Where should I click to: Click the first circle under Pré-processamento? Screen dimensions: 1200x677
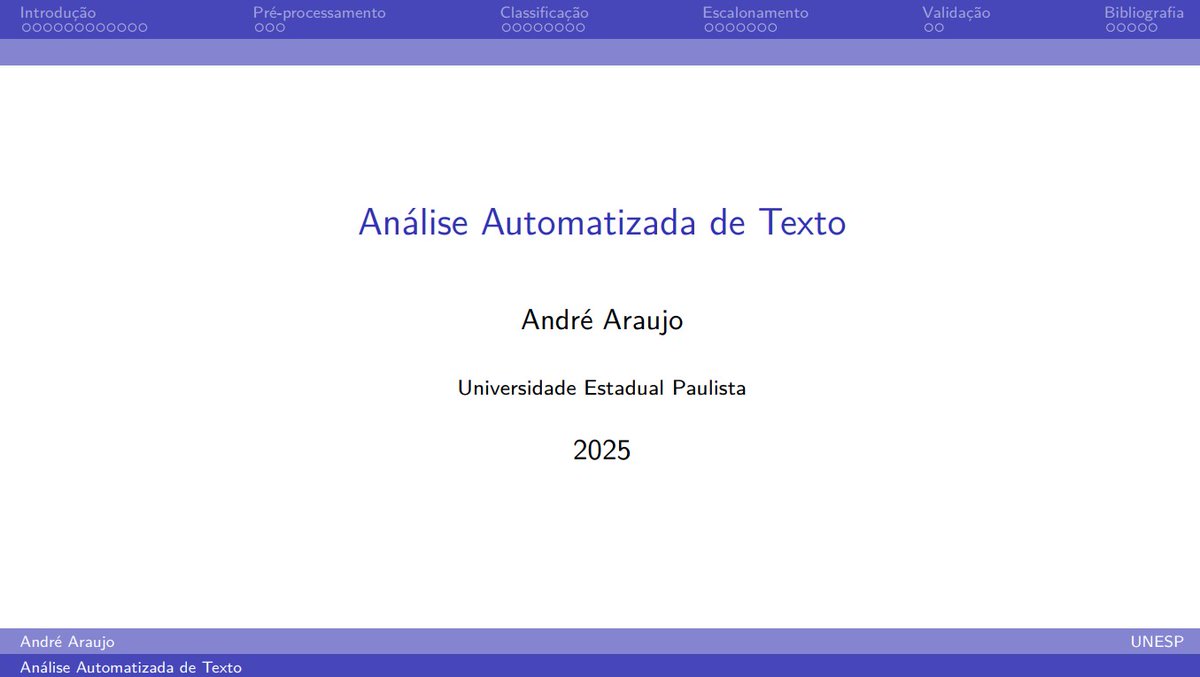click(x=260, y=26)
